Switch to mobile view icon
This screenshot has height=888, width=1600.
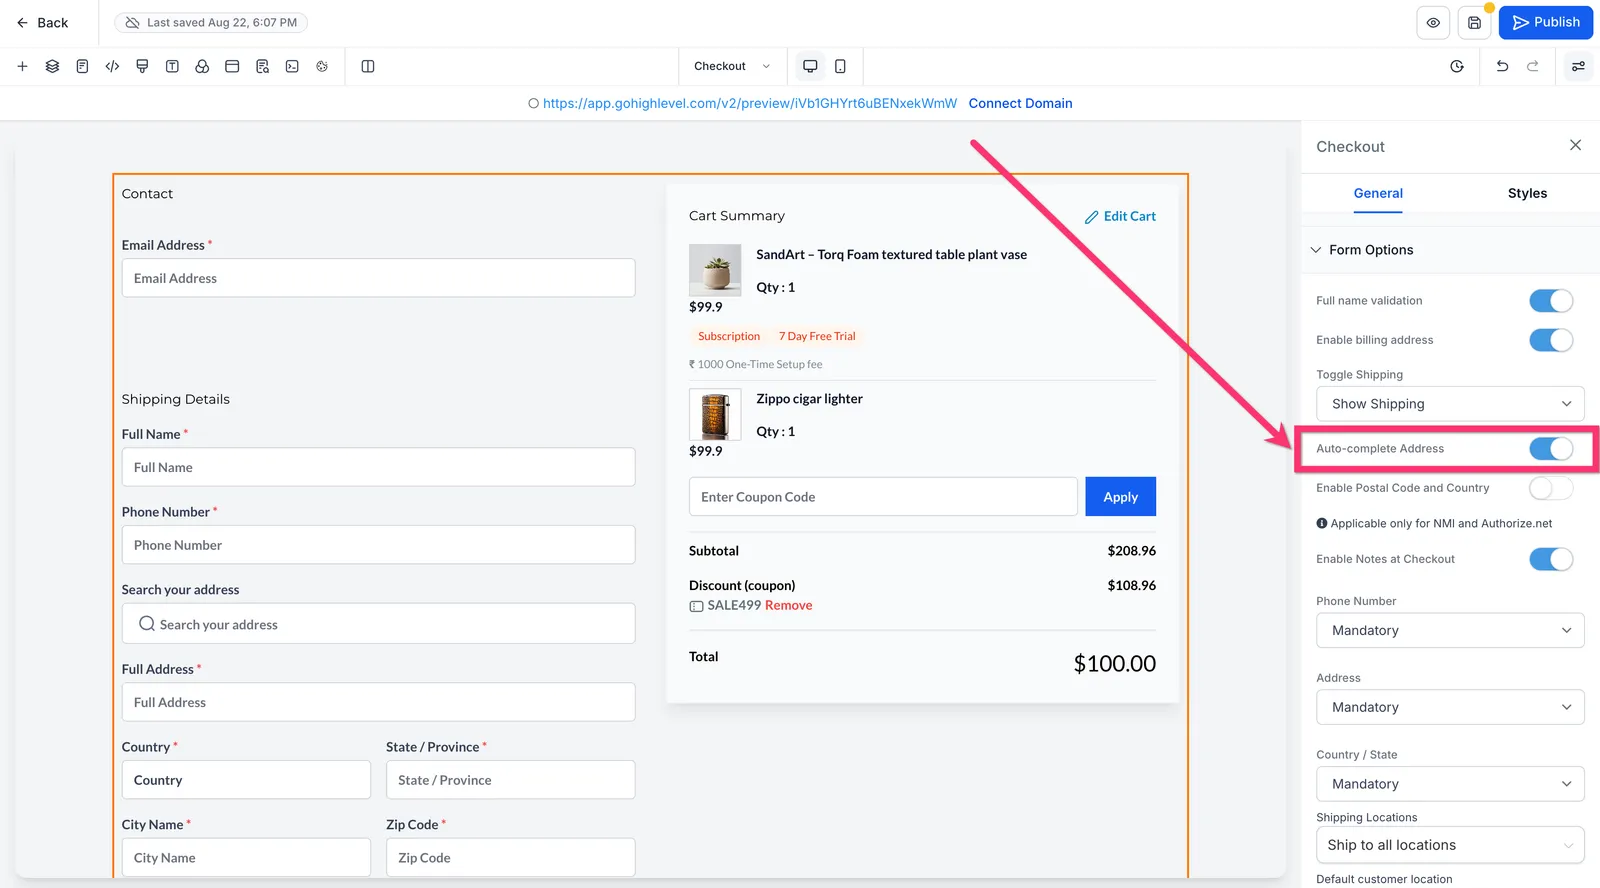(840, 66)
